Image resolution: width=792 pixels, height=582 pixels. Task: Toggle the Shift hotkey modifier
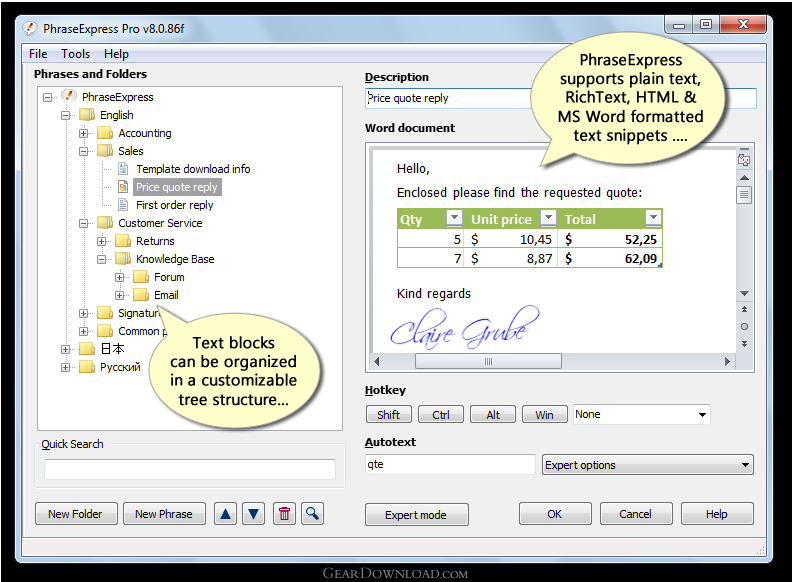pyautogui.click(x=388, y=415)
